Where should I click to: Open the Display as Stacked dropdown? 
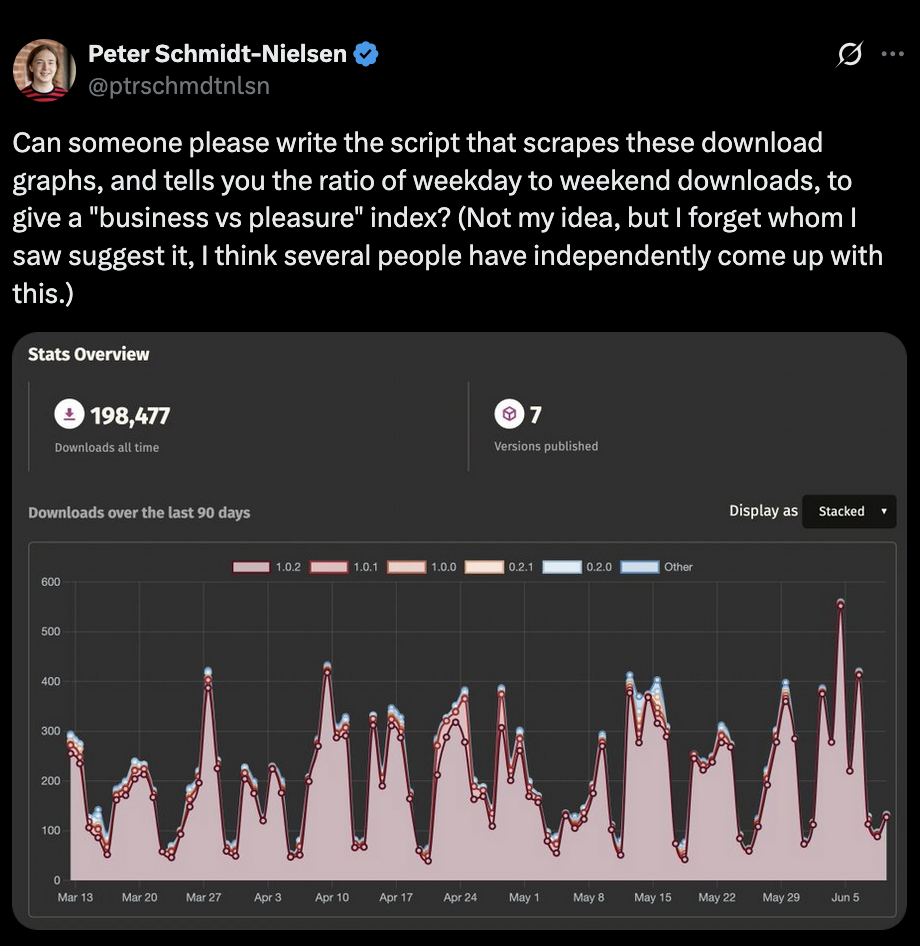[849, 511]
